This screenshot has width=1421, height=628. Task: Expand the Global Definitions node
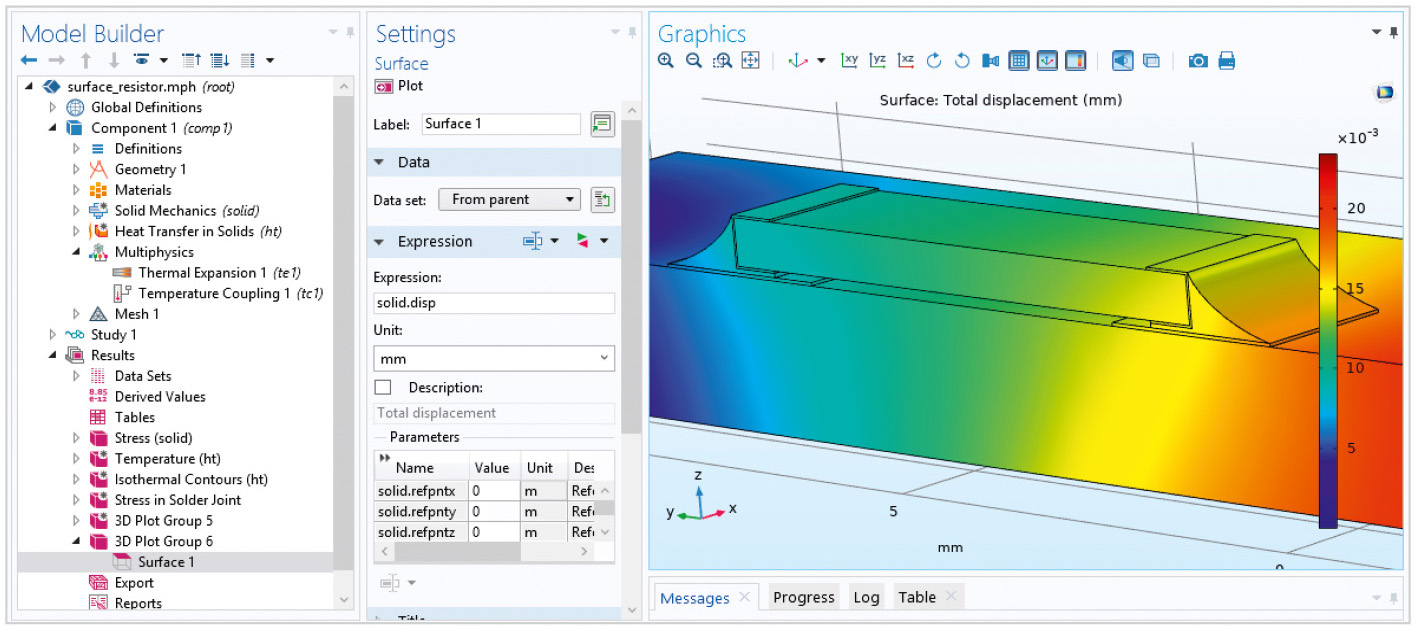click(x=52, y=107)
